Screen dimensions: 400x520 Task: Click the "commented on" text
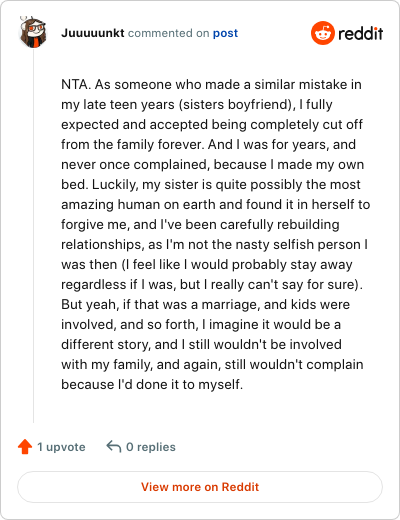coord(168,33)
